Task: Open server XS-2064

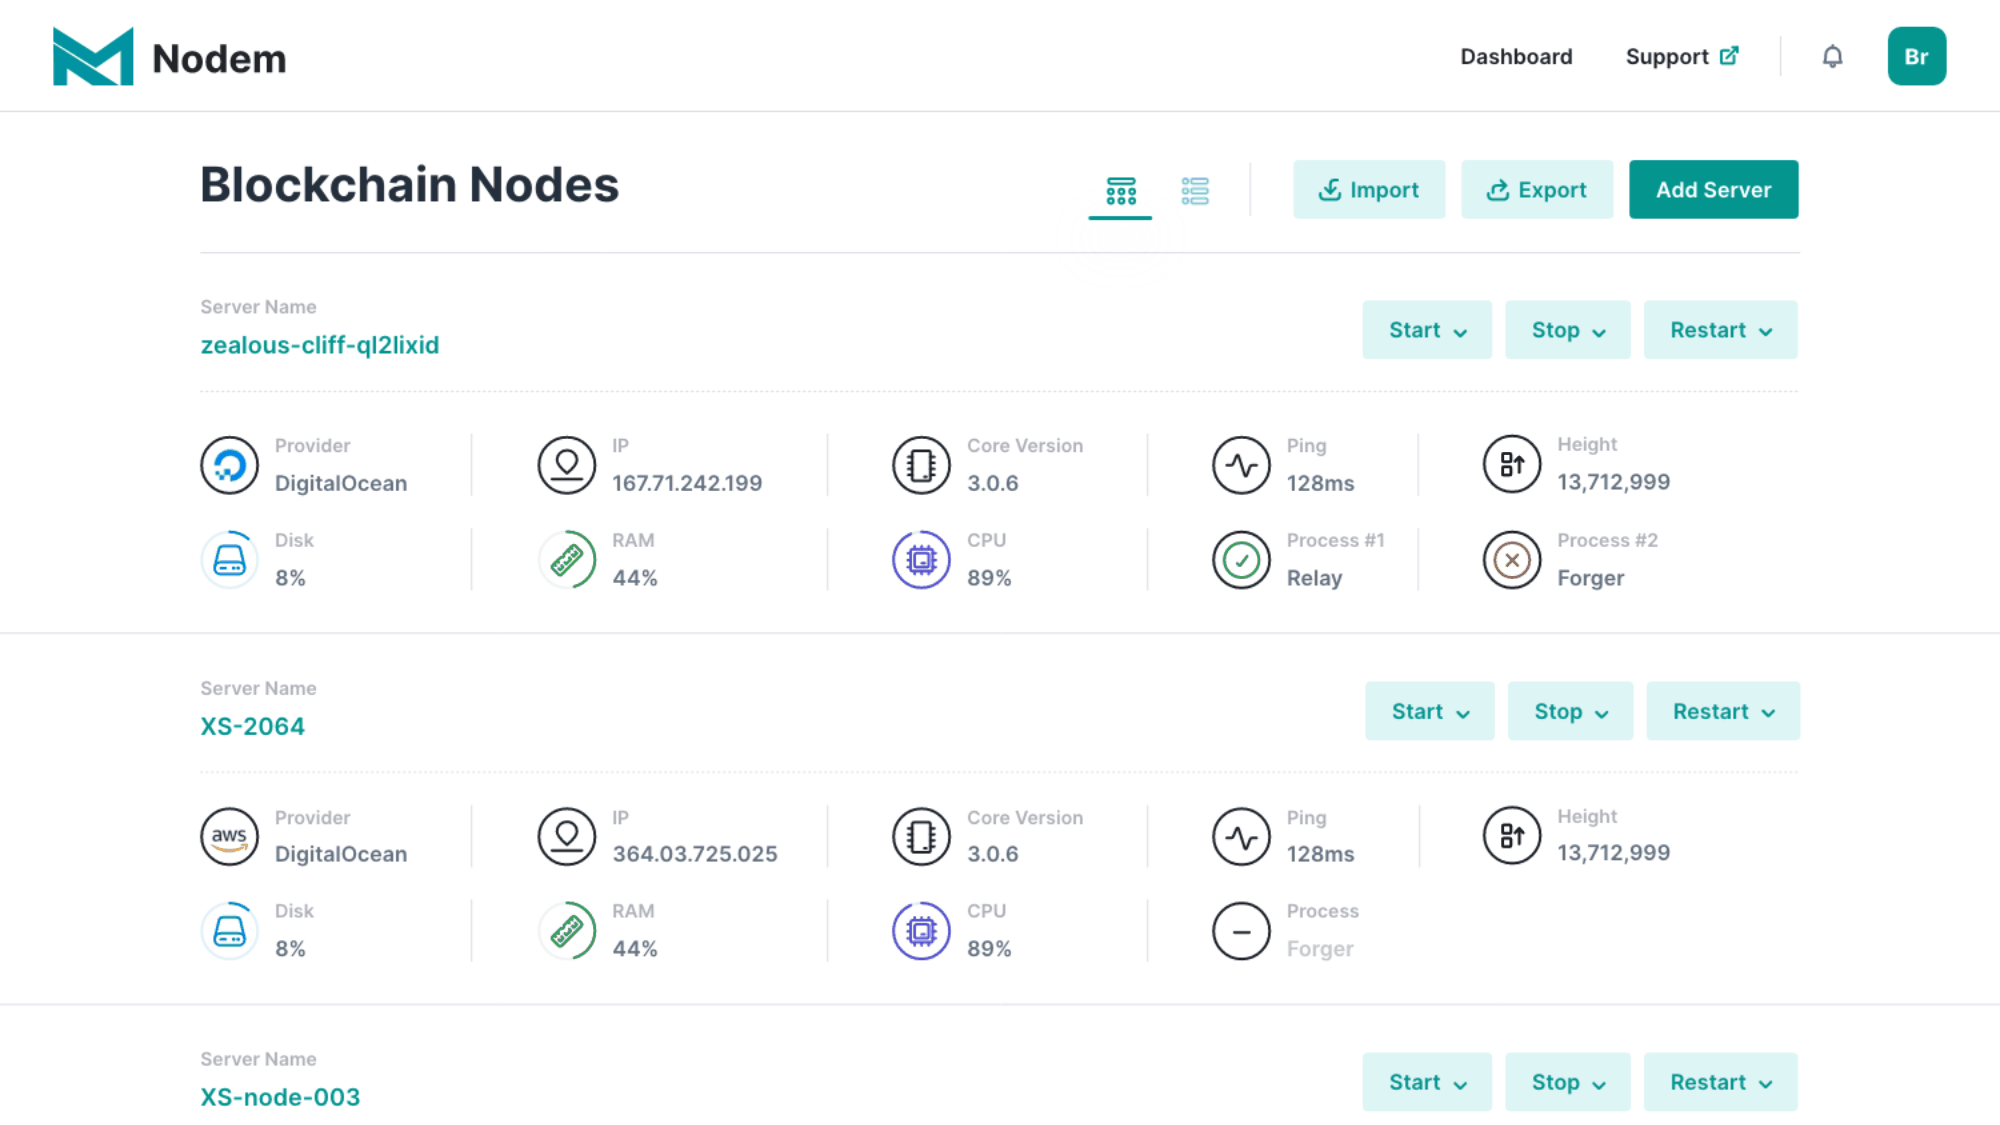Action: [253, 726]
